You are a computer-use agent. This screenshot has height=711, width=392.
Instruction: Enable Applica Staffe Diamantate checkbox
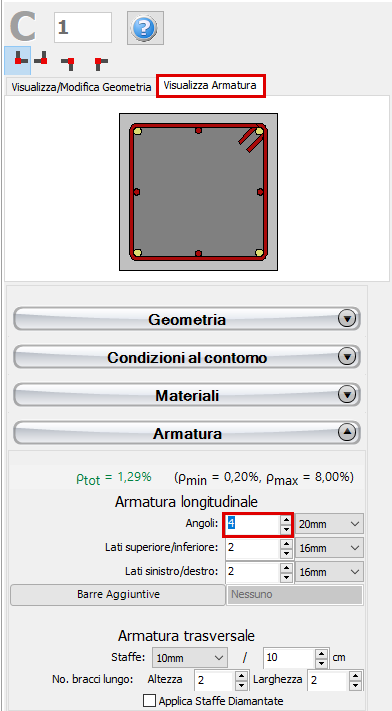[149, 700]
